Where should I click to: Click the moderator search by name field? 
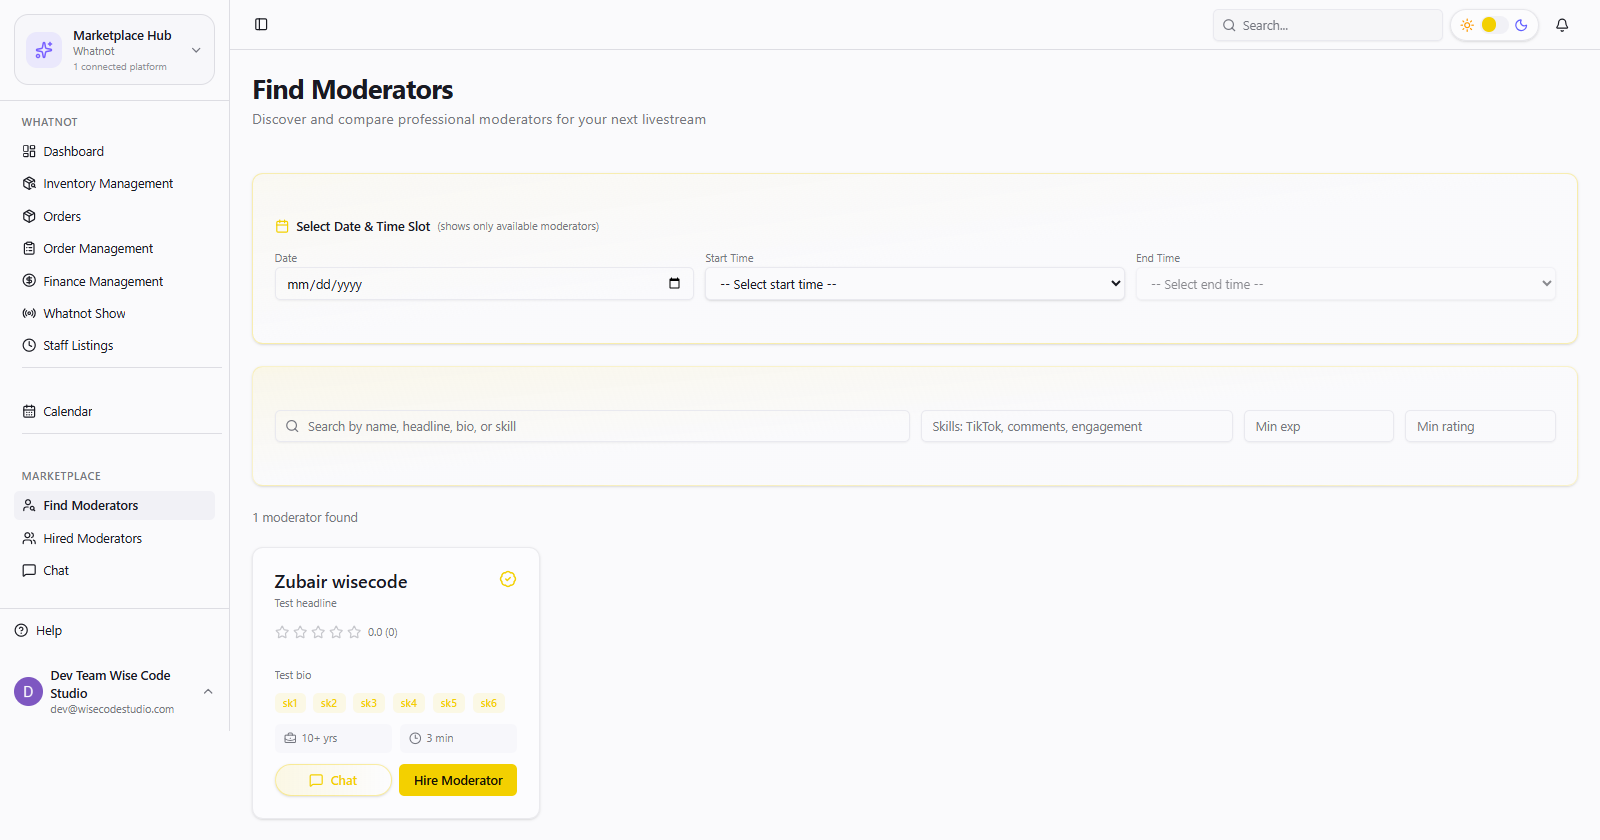click(x=592, y=426)
